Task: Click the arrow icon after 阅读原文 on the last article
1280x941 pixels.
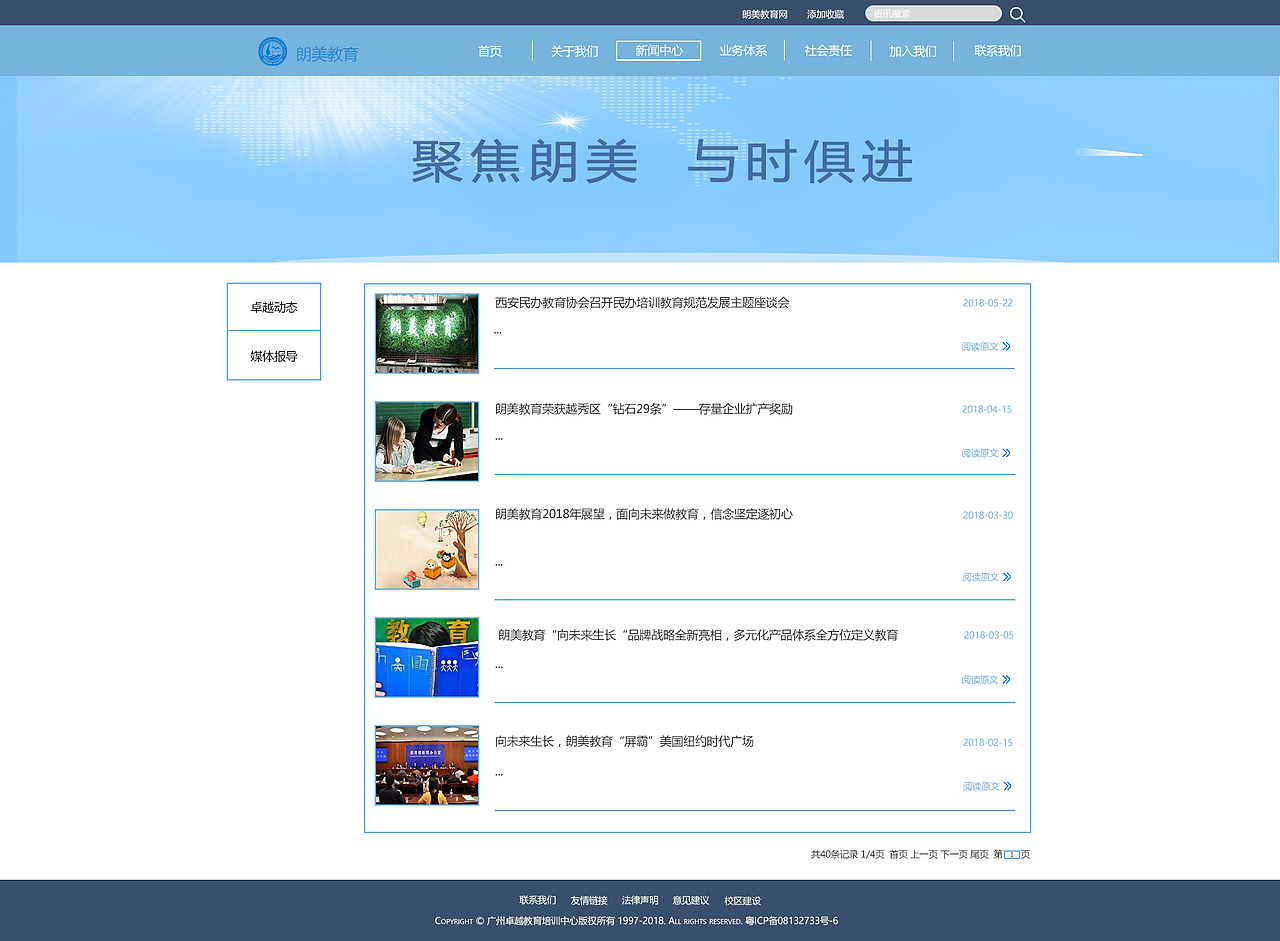Action: point(1008,786)
